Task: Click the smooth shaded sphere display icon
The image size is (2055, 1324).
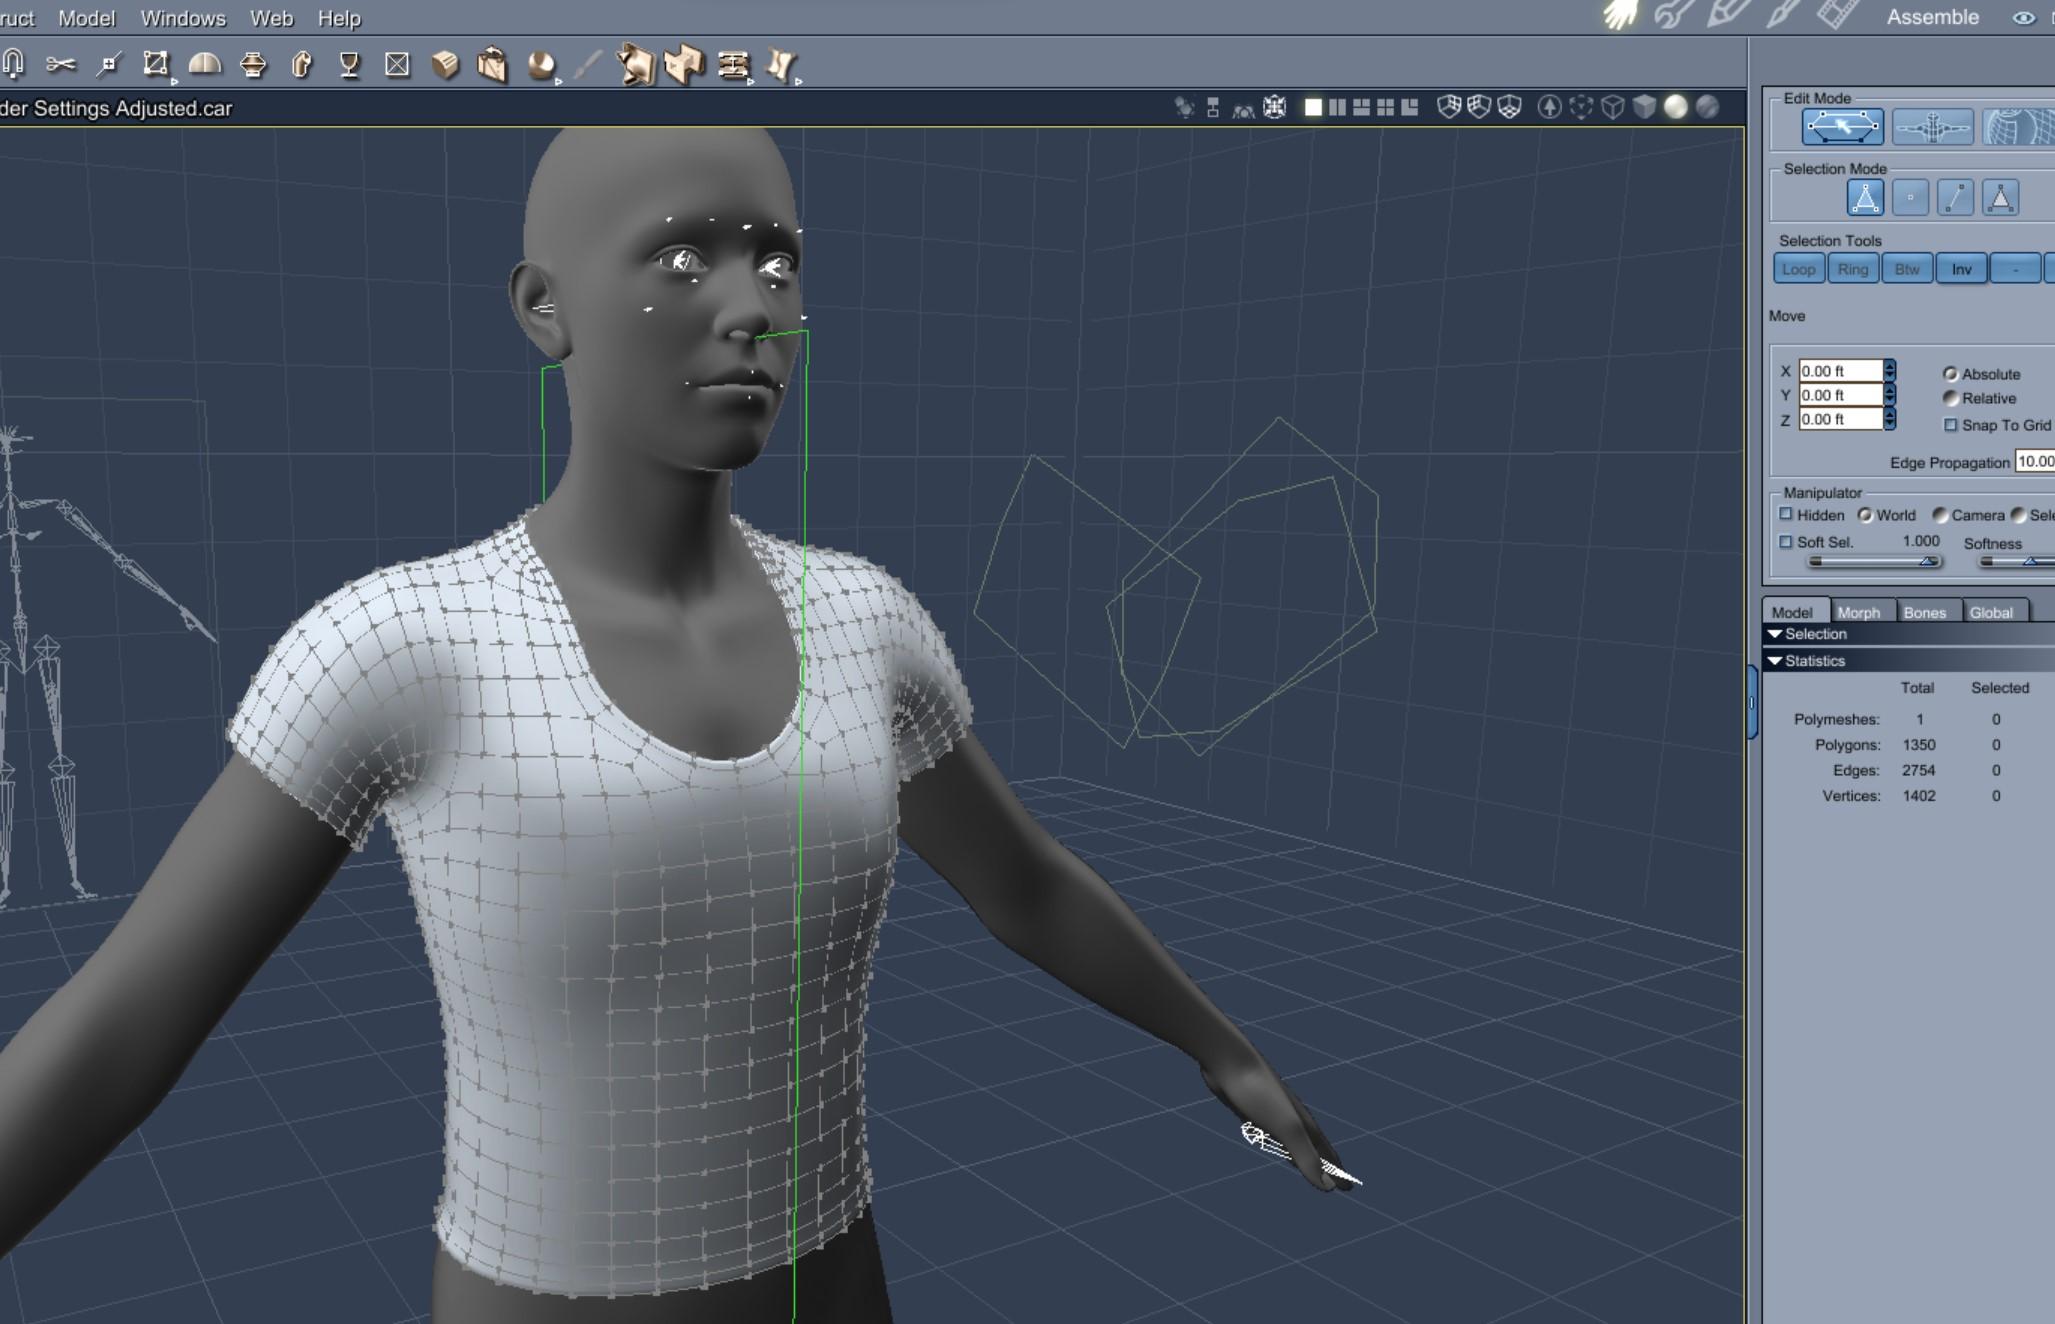Action: point(1676,107)
